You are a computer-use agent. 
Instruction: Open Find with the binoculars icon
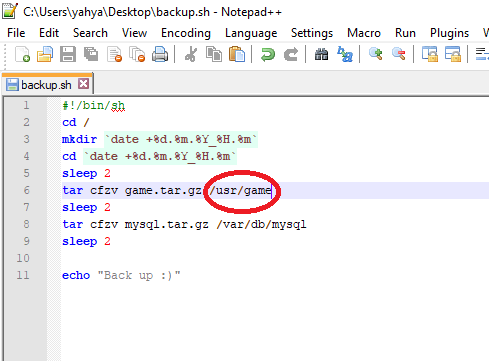tap(321, 54)
